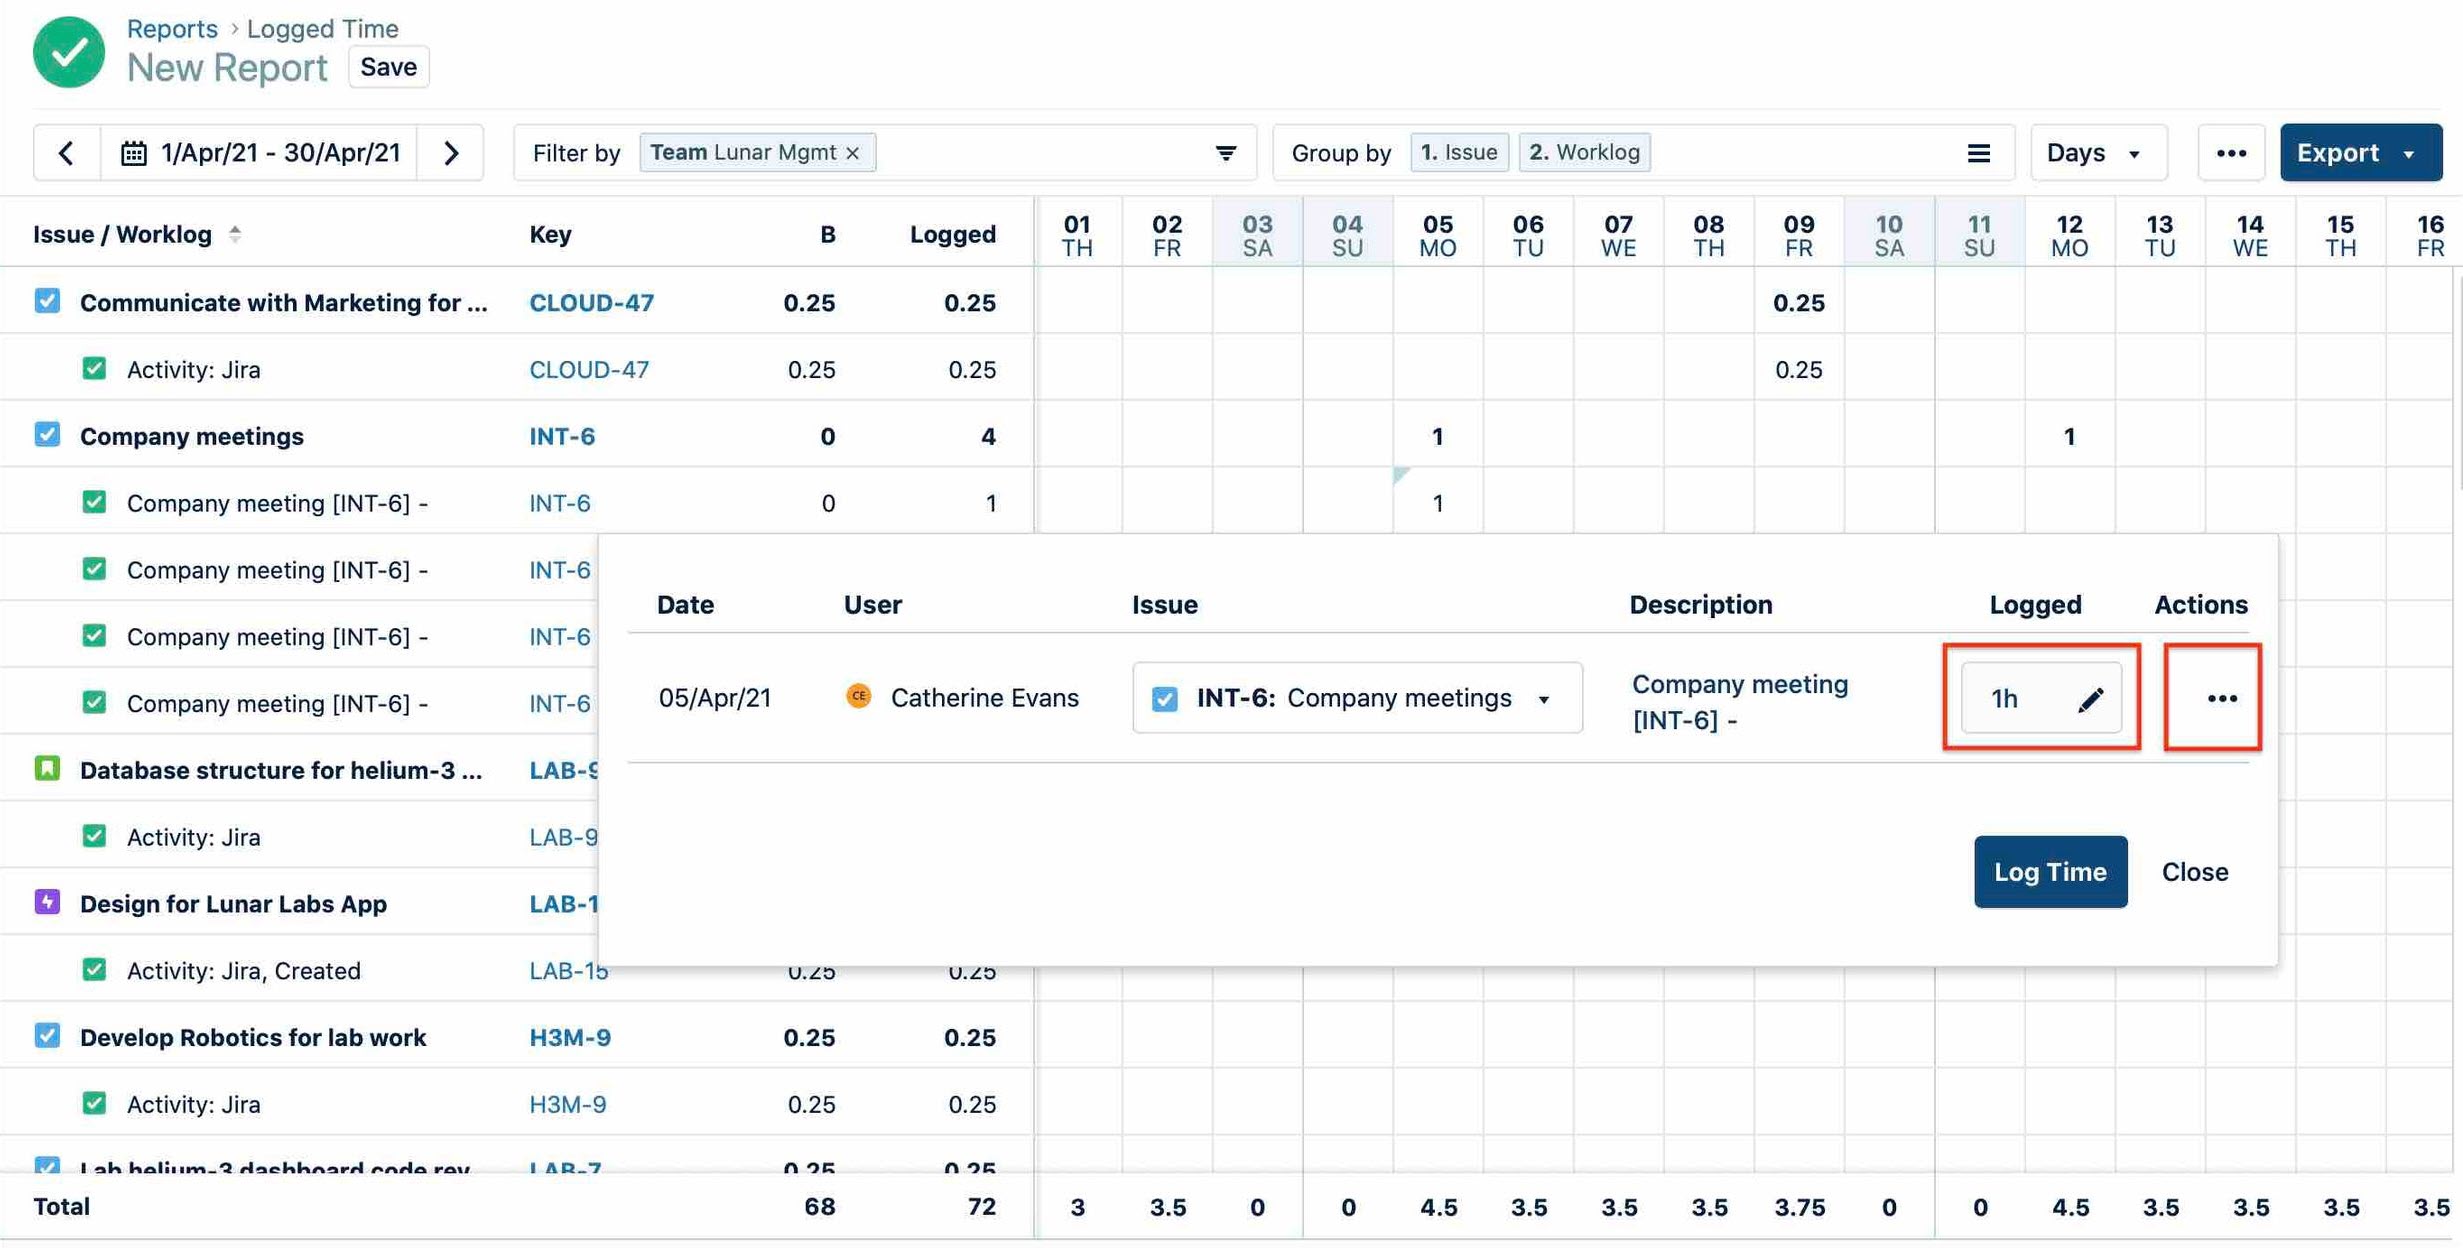The image size is (2463, 1248).
Task: Open the worklog Actions ellipsis menu
Action: pos(2220,699)
